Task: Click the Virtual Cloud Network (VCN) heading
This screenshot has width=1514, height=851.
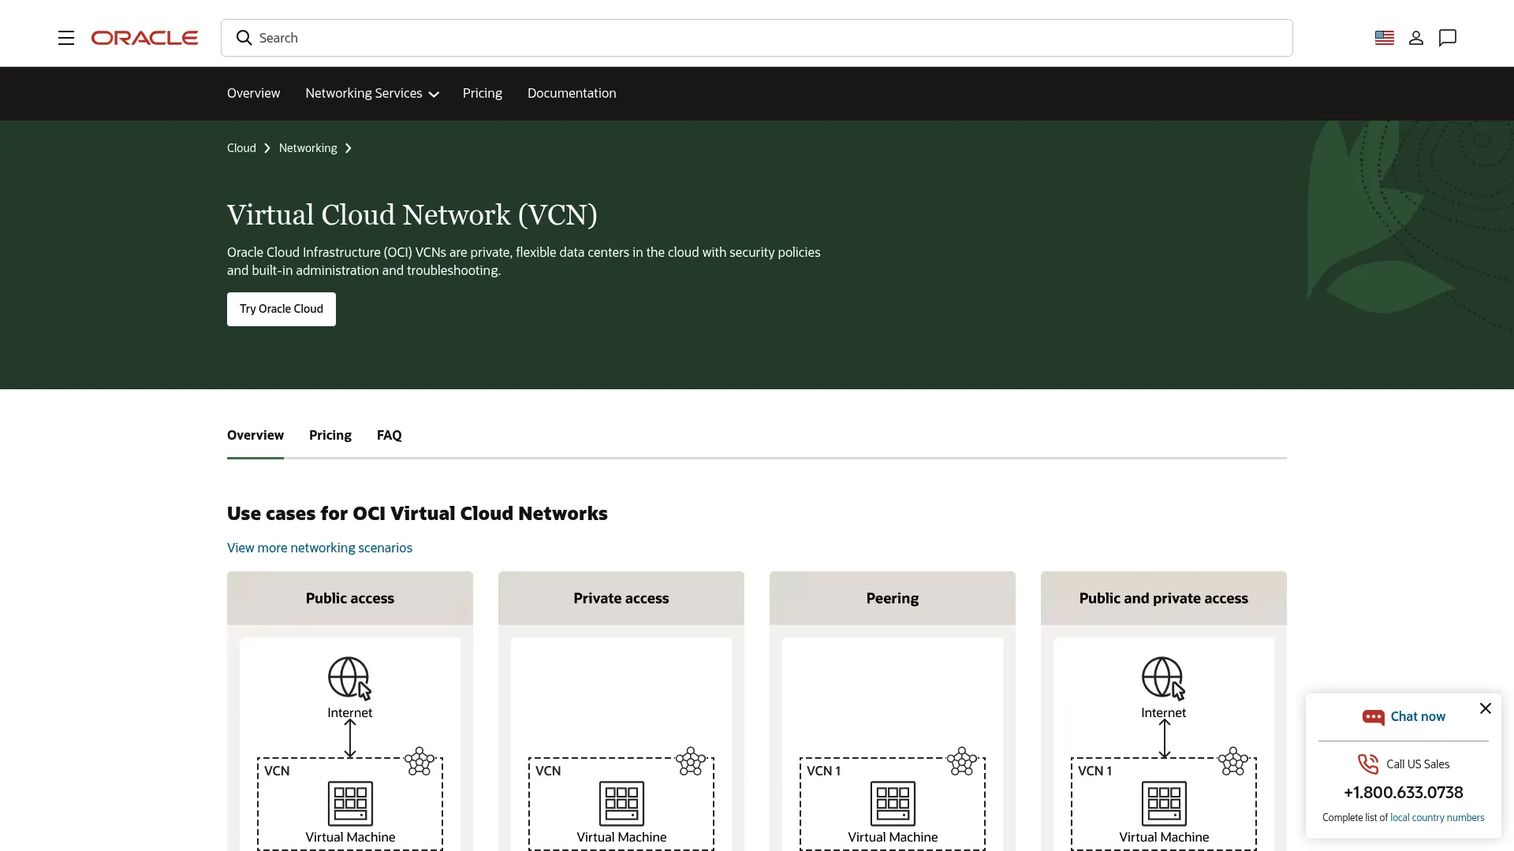Action: (412, 215)
